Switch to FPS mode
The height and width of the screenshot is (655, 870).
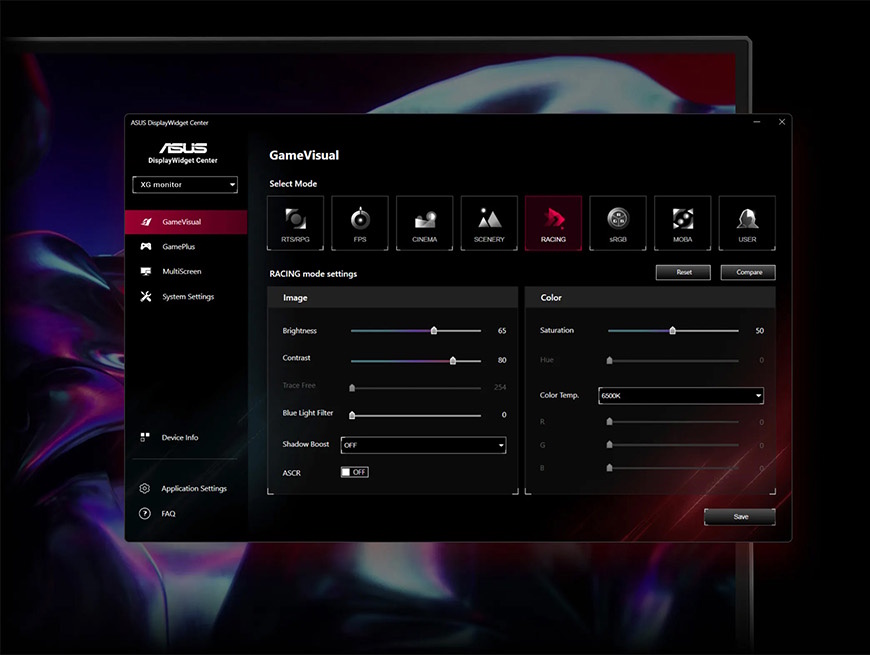[x=359, y=222]
